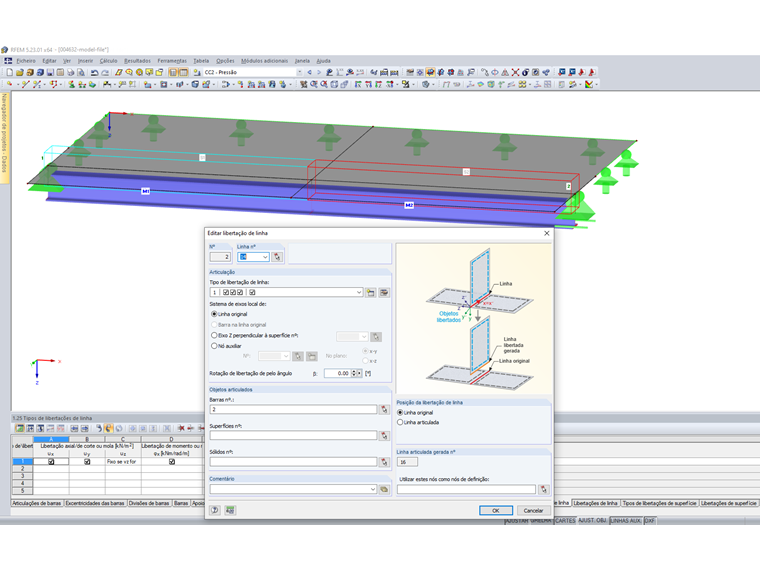Click definition nodes input field
This screenshot has width=760, height=570.
[466, 490]
